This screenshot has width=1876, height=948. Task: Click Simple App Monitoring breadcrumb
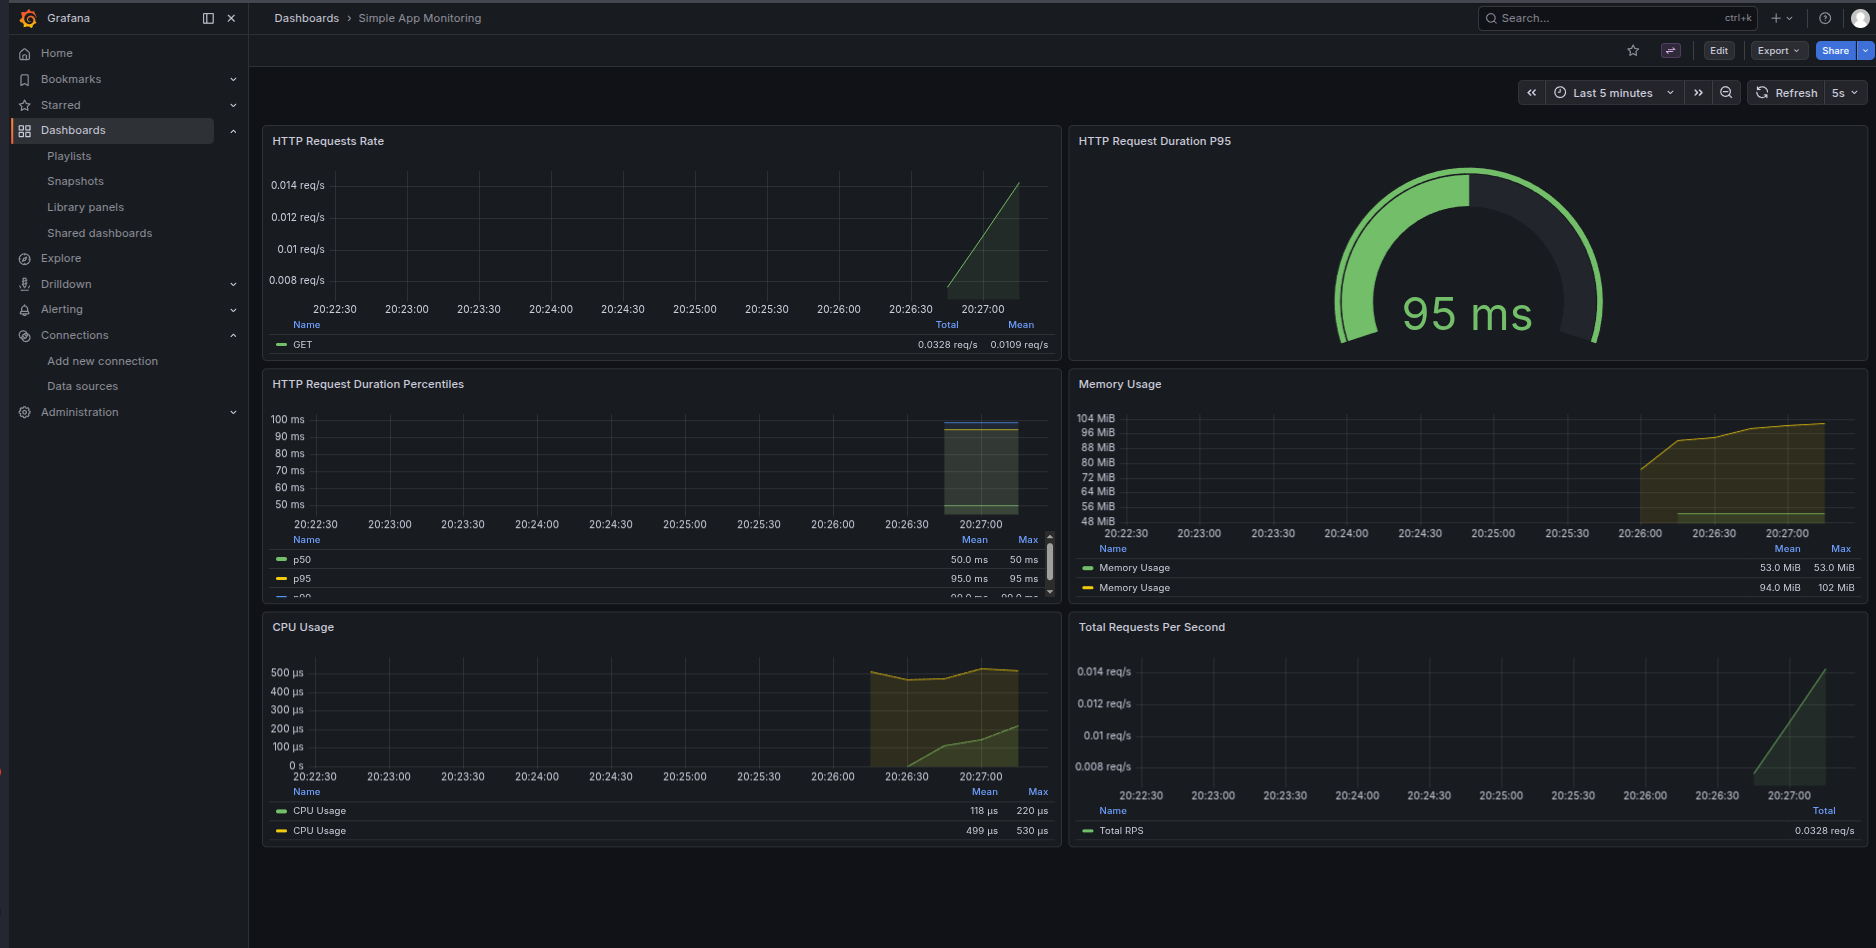420,18
